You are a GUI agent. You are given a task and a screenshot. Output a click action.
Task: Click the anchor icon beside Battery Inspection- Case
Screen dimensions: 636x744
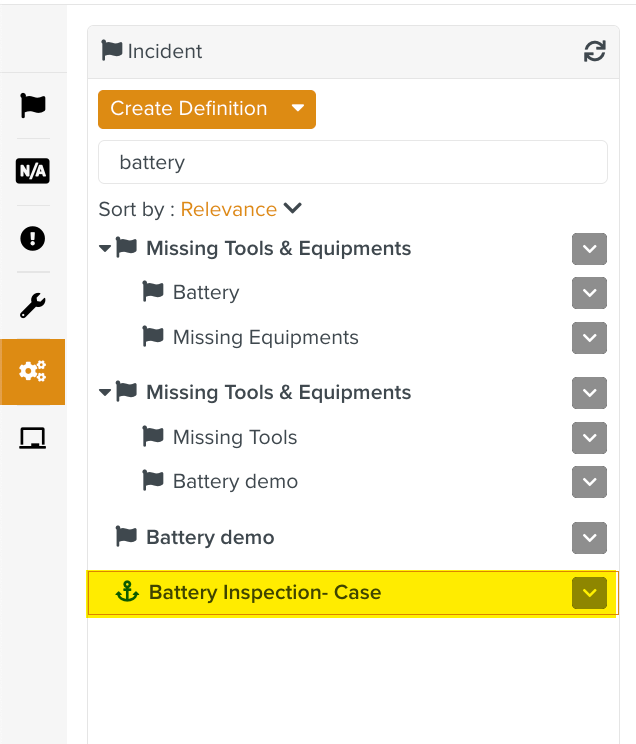[127, 592]
